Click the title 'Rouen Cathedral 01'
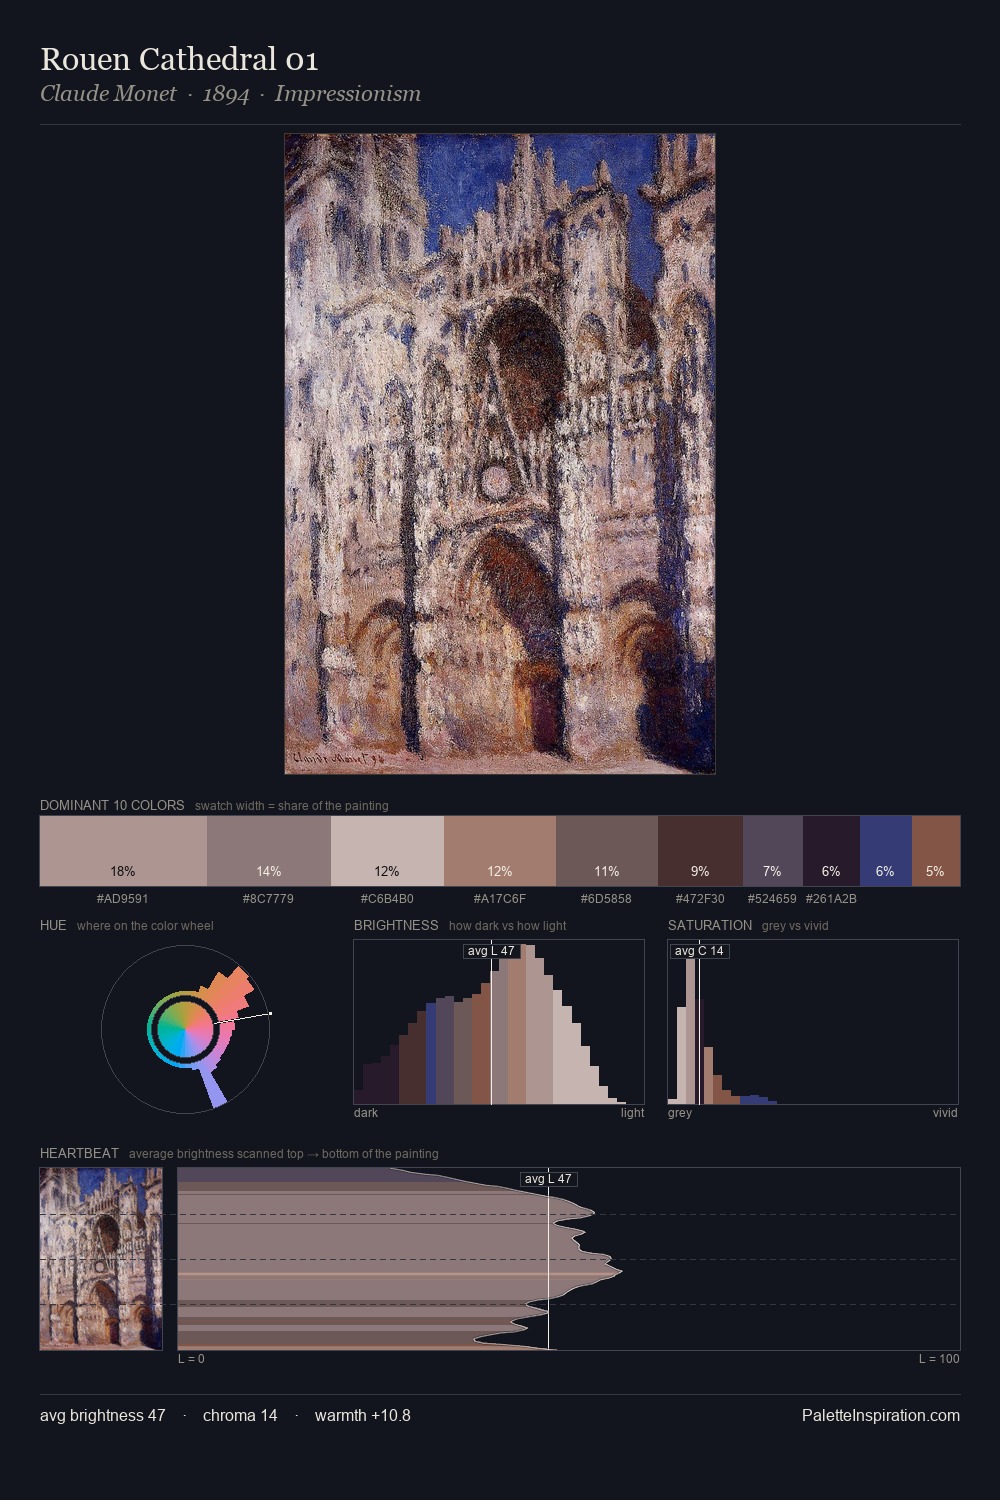This screenshot has width=1000, height=1500. click(x=179, y=59)
